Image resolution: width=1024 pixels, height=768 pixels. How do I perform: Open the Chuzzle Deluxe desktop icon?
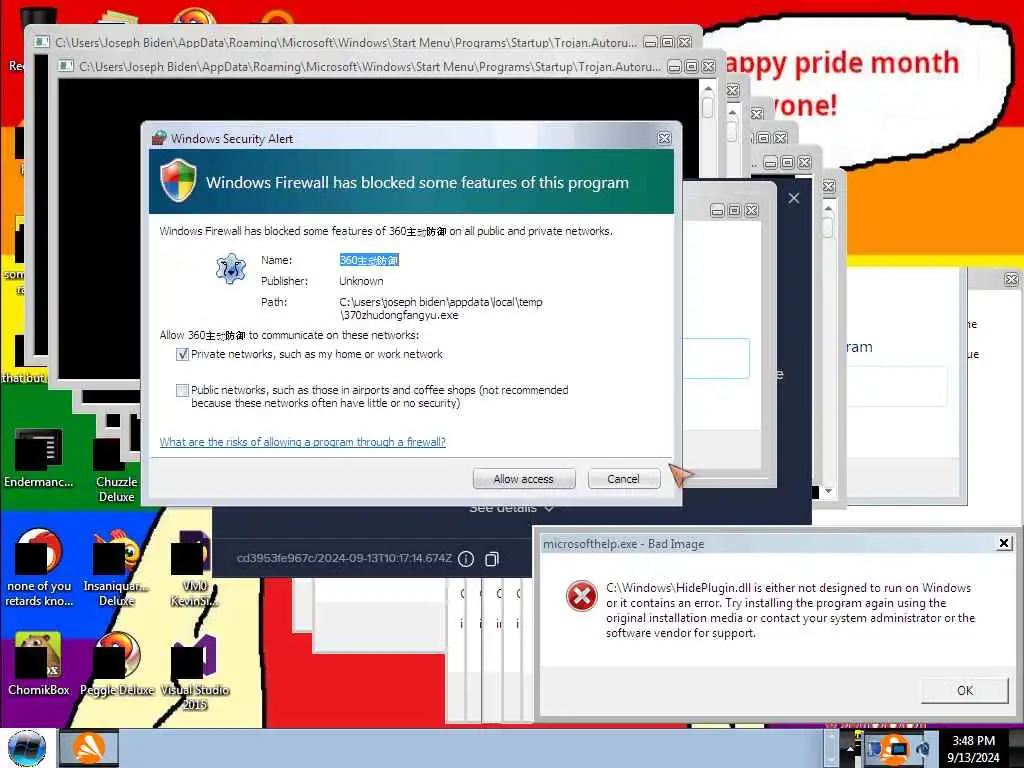pos(116,470)
